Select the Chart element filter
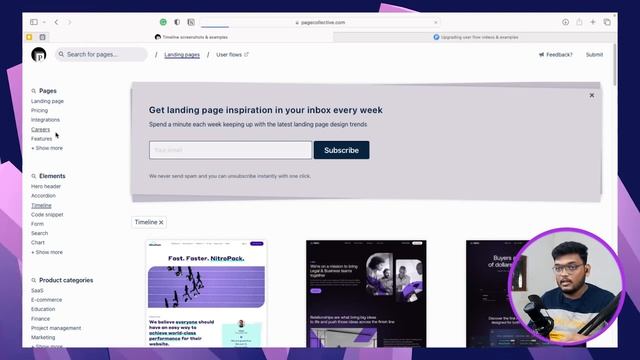This screenshot has height=360, width=640. (38, 243)
